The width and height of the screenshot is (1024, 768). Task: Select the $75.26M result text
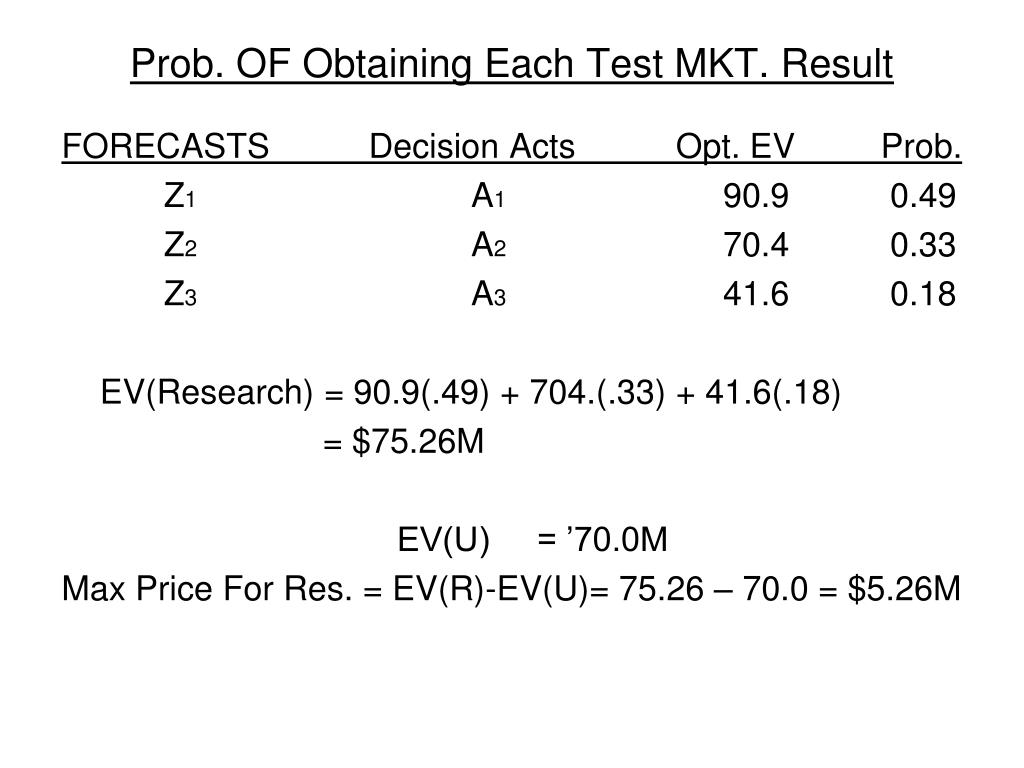pos(418,441)
